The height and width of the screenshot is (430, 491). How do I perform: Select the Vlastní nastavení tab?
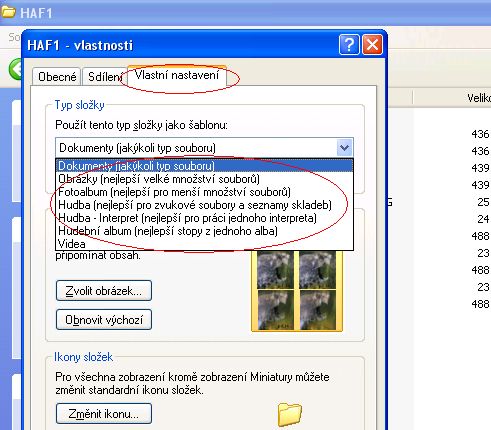[x=177, y=75]
